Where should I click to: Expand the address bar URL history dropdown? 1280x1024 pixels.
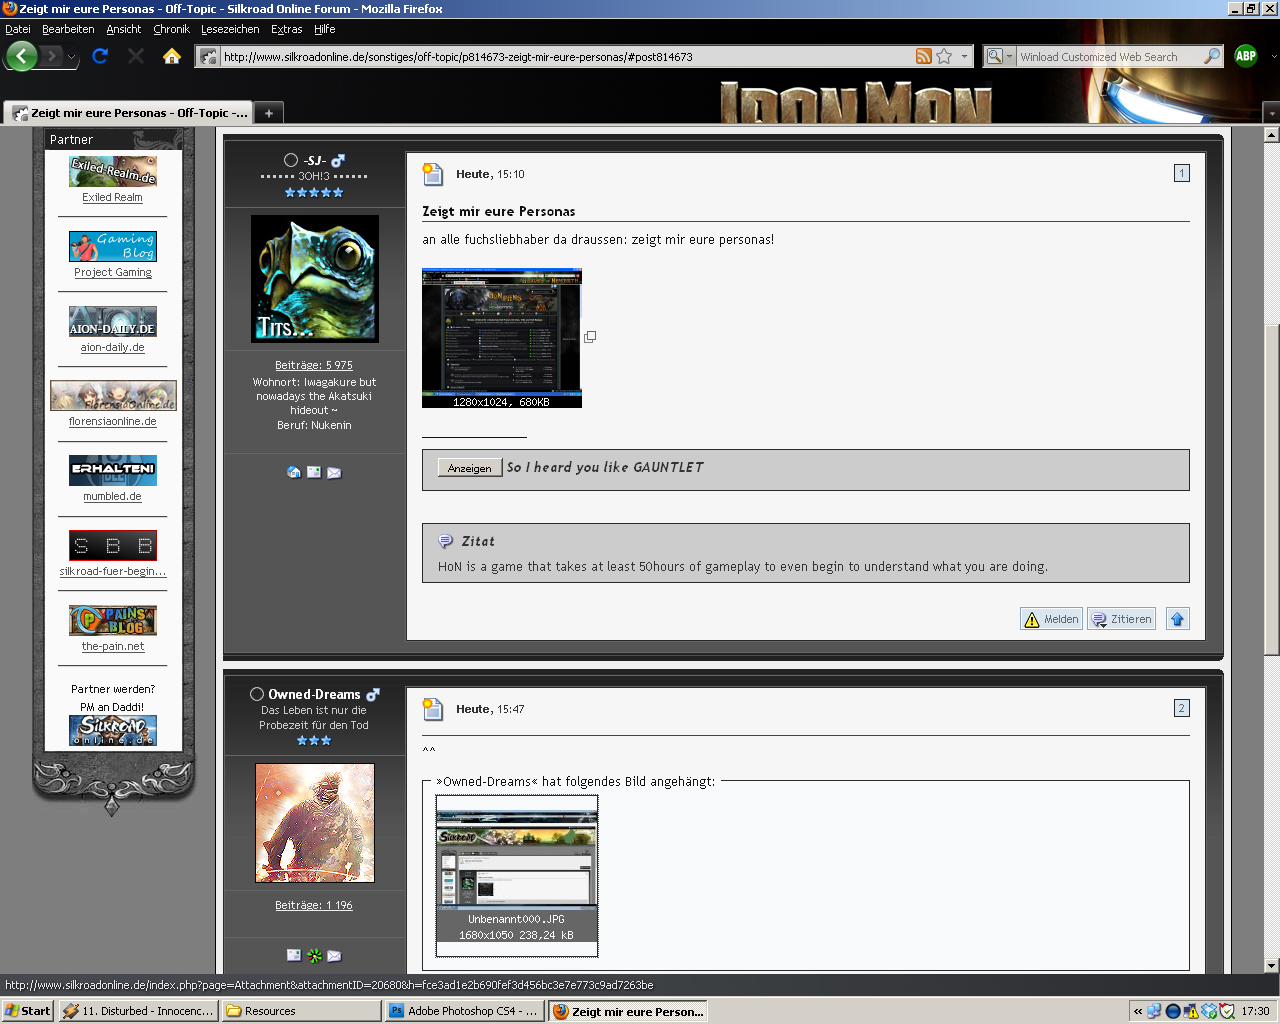point(964,57)
